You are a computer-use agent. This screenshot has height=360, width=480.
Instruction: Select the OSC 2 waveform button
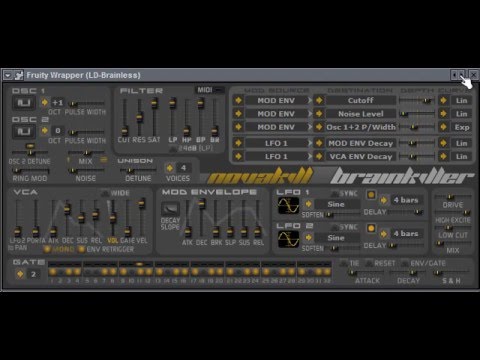[x=24, y=132]
